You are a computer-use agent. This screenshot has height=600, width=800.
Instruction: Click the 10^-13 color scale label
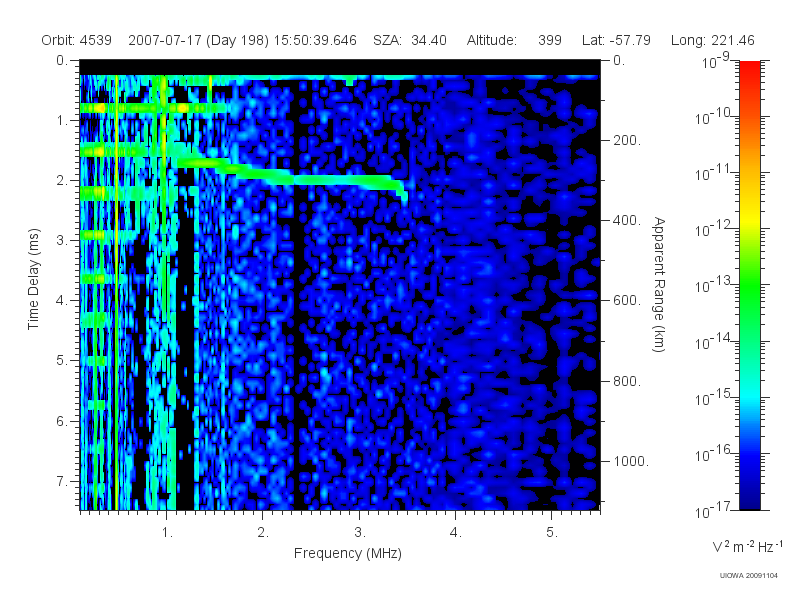[713, 285]
